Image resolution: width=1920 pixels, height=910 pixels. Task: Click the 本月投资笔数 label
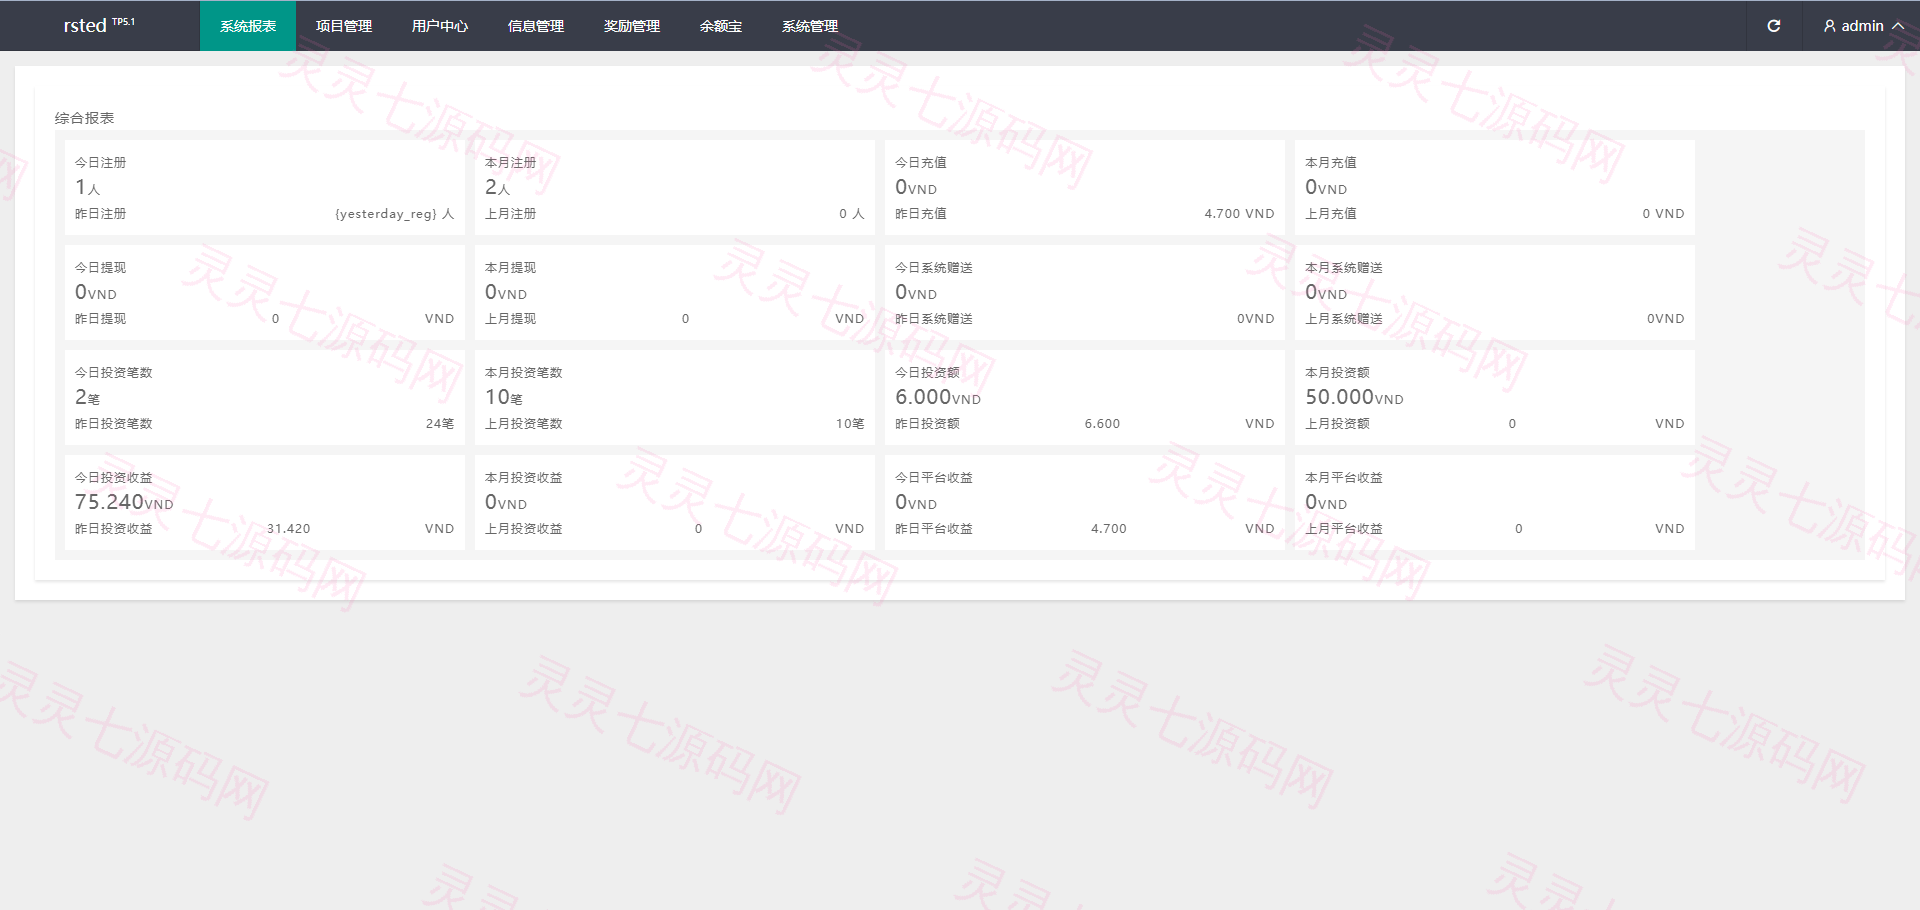523,372
